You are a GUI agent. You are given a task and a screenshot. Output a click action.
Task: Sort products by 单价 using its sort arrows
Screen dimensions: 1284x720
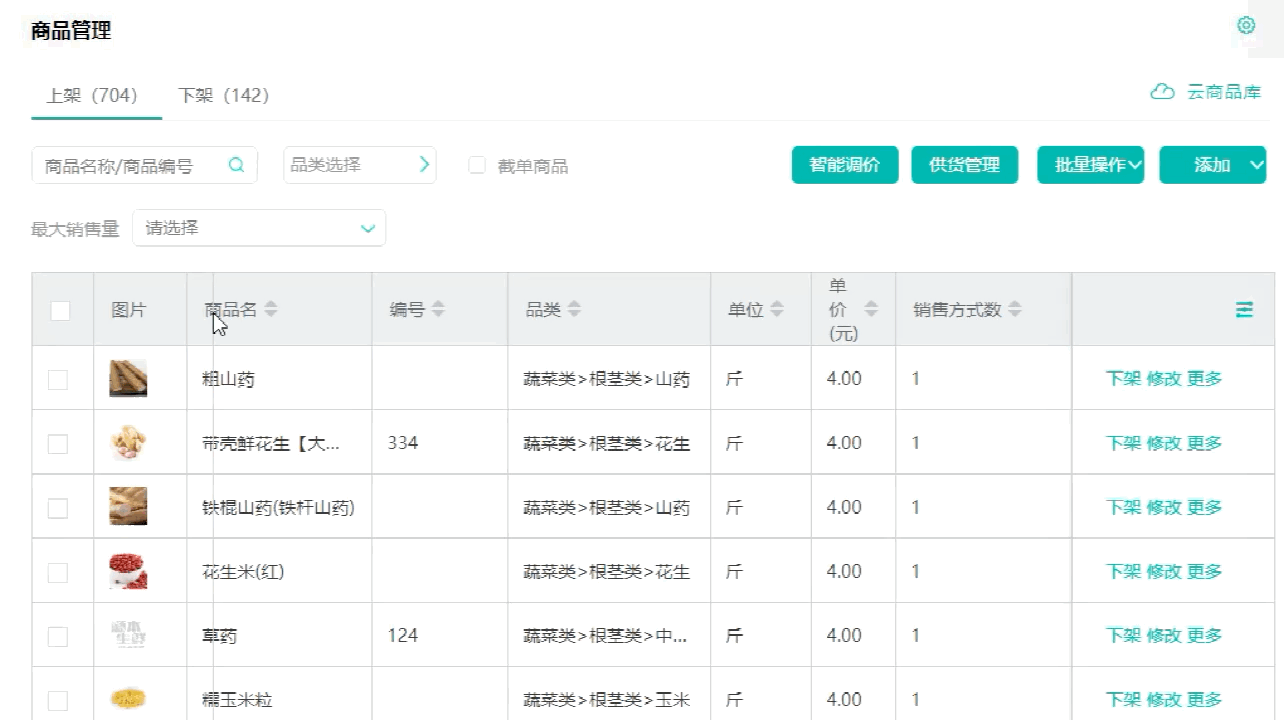[x=871, y=309]
